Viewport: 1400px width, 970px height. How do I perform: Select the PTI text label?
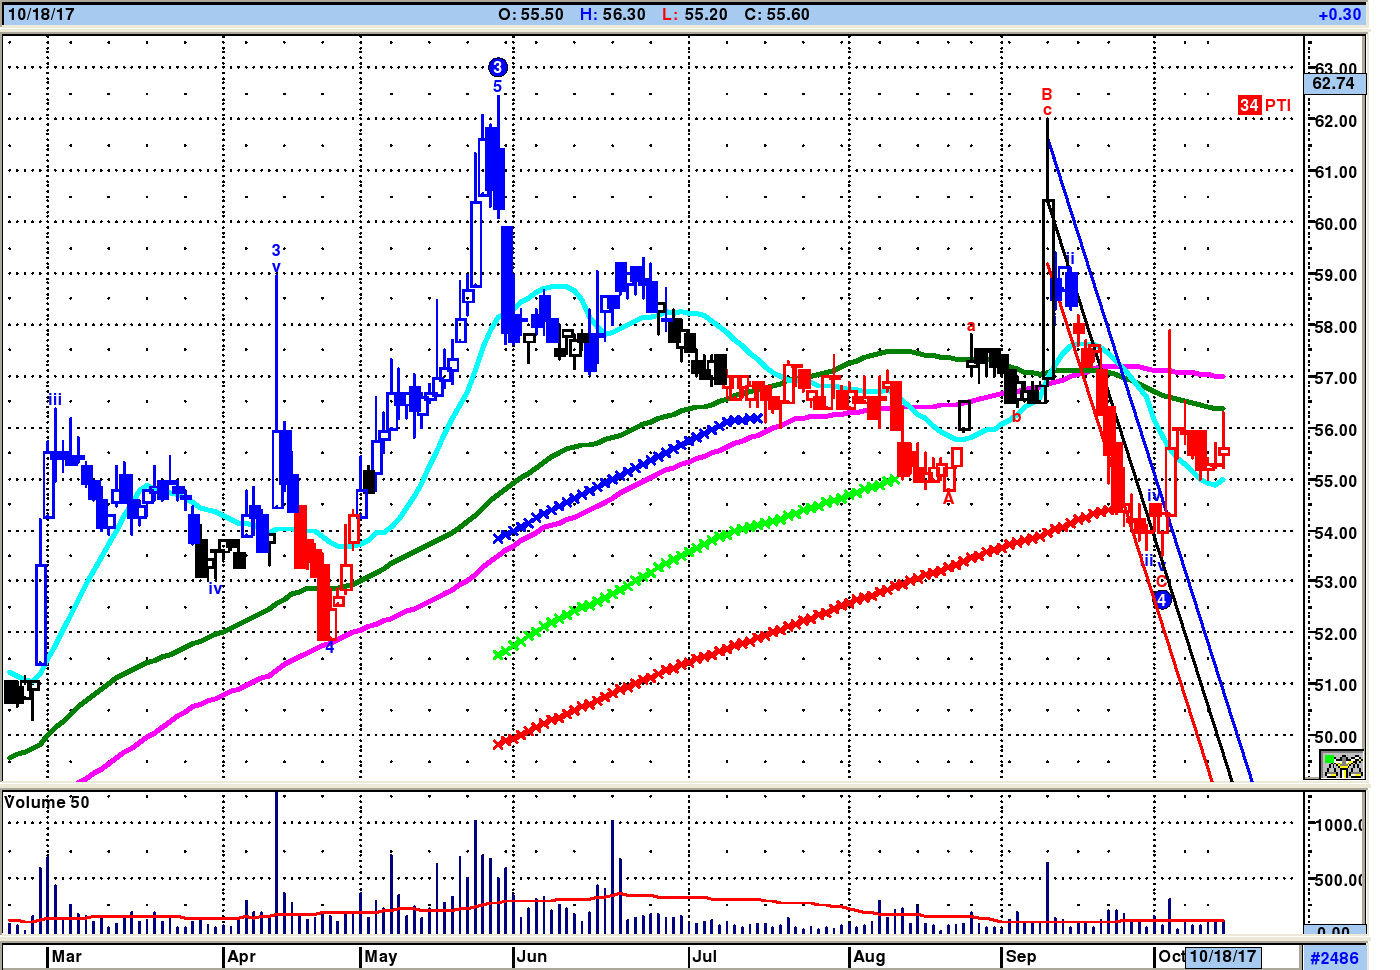pyautogui.click(x=1278, y=105)
